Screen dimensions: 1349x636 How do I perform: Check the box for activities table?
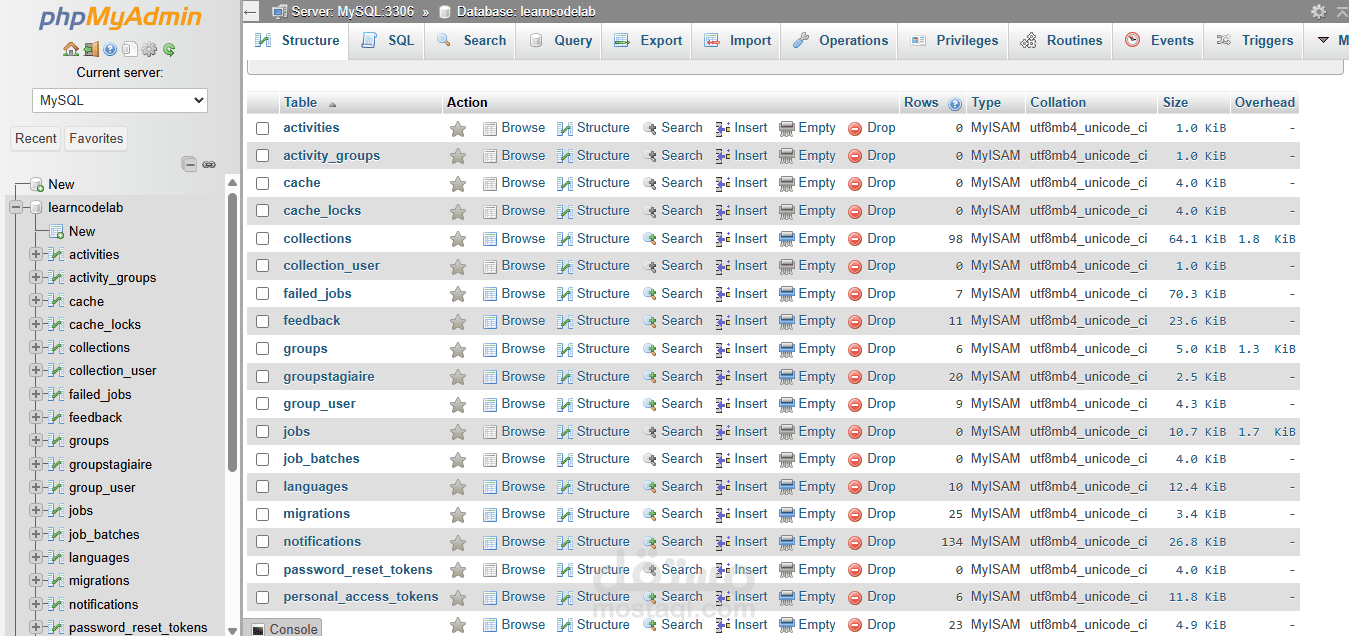pos(263,128)
